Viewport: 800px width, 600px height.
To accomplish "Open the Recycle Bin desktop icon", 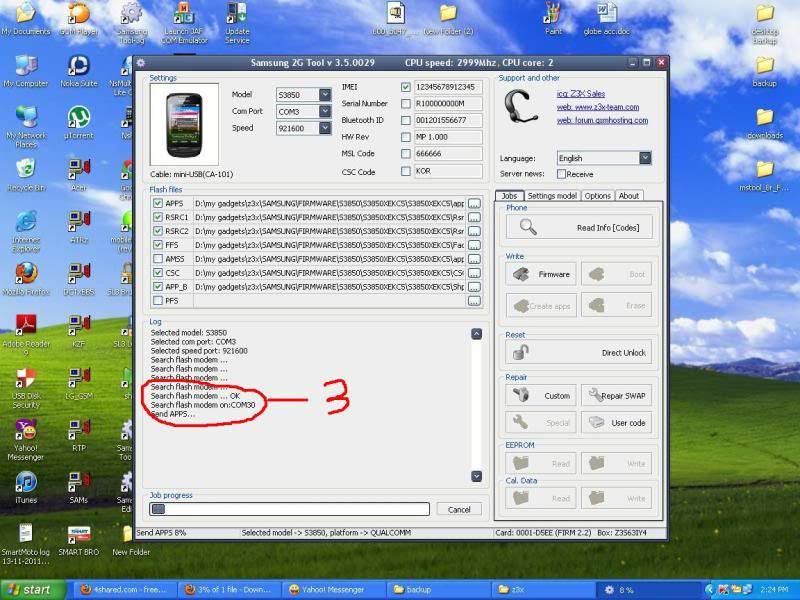I will tap(26, 171).
